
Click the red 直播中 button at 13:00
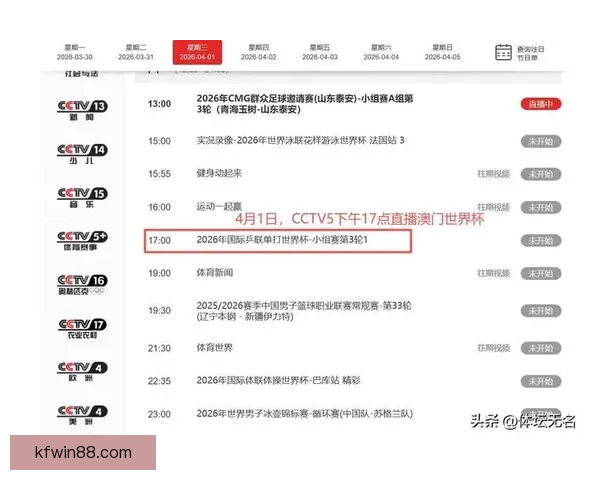point(541,104)
